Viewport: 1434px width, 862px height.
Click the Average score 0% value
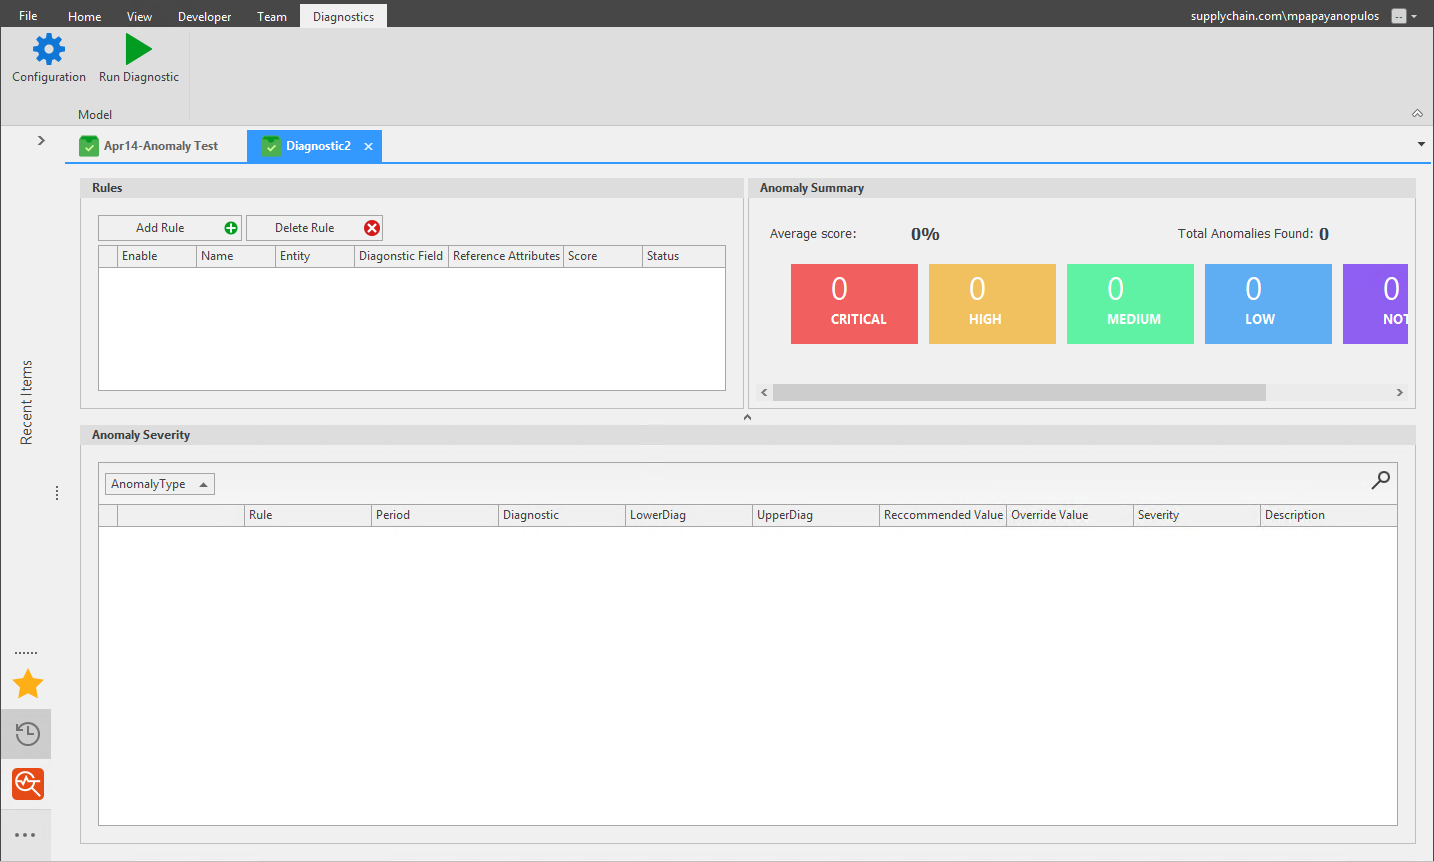click(925, 234)
